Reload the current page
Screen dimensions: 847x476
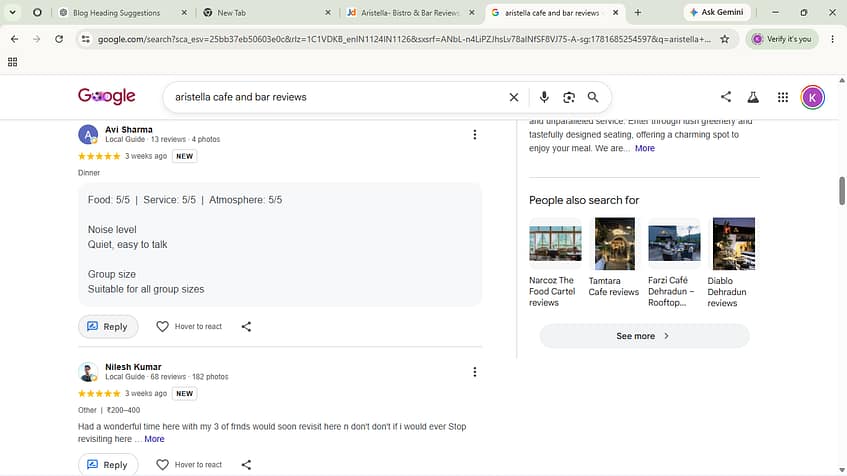point(59,39)
